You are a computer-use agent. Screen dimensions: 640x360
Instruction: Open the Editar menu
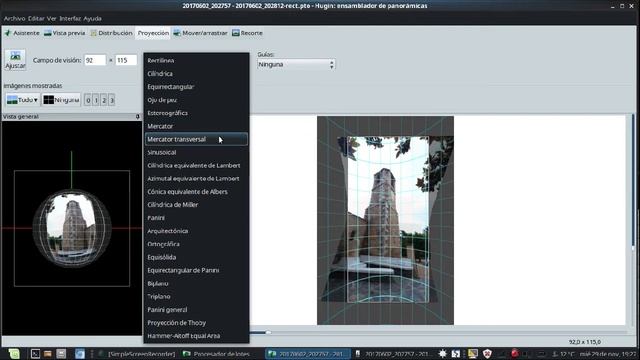coord(36,18)
